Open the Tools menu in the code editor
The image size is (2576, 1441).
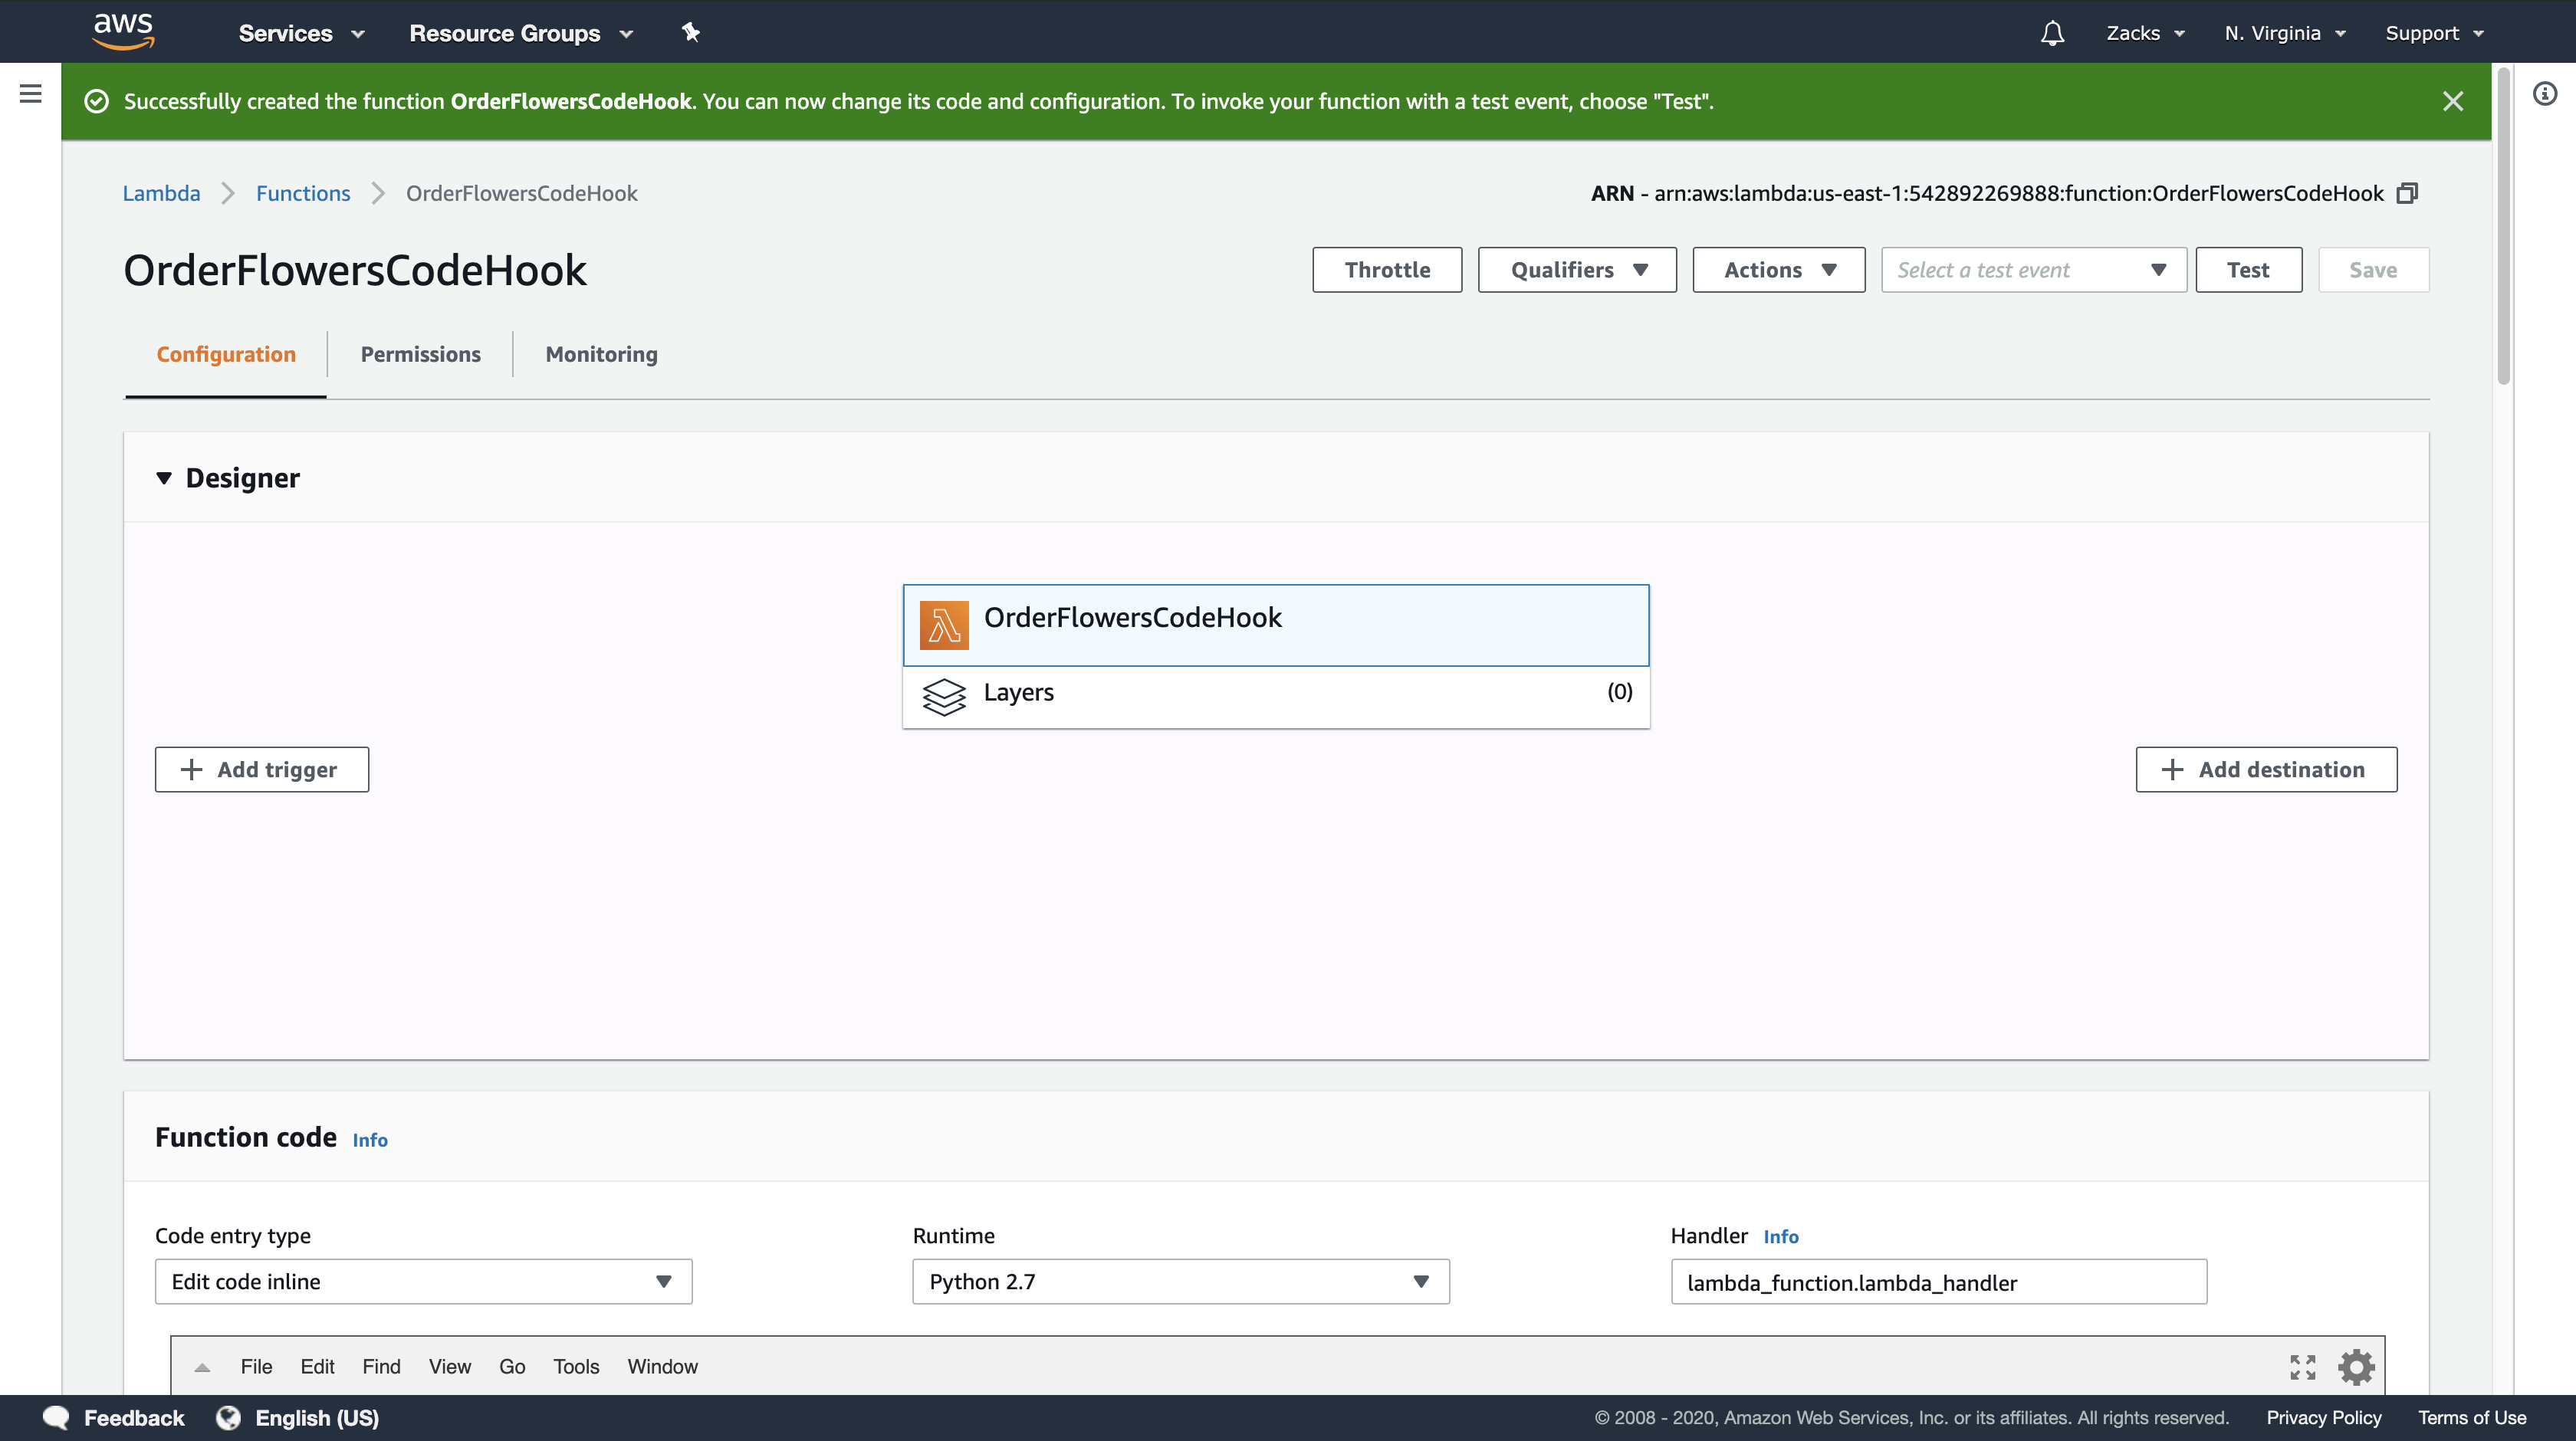click(x=576, y=1367)
